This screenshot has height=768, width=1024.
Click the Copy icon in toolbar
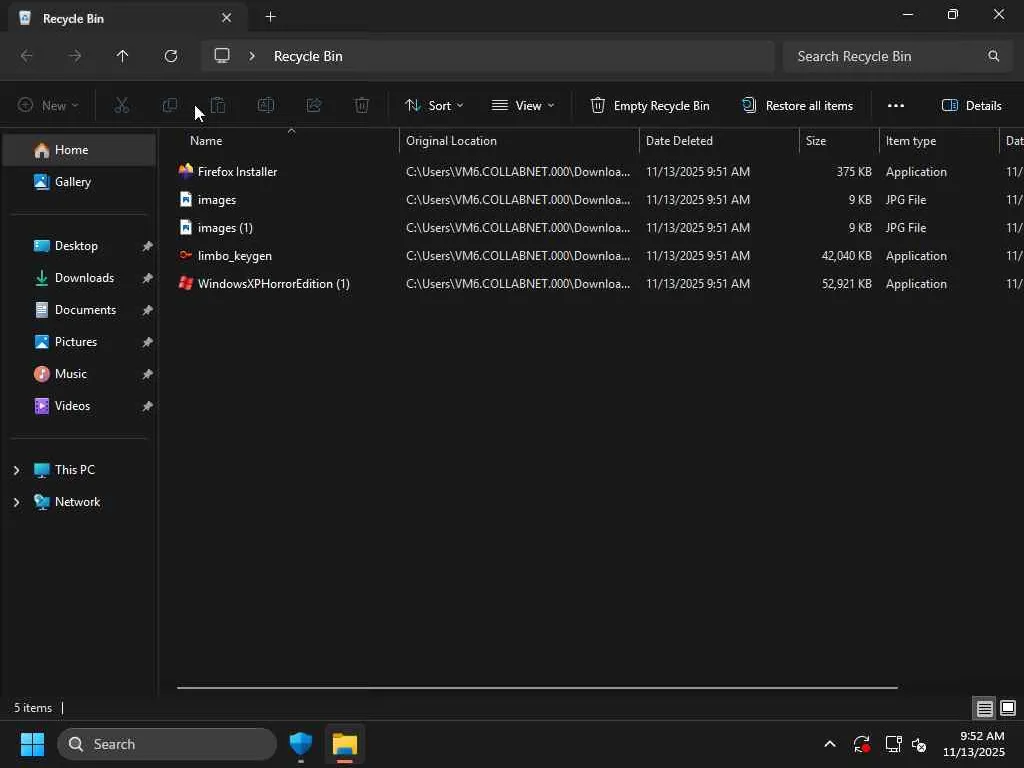170,105
